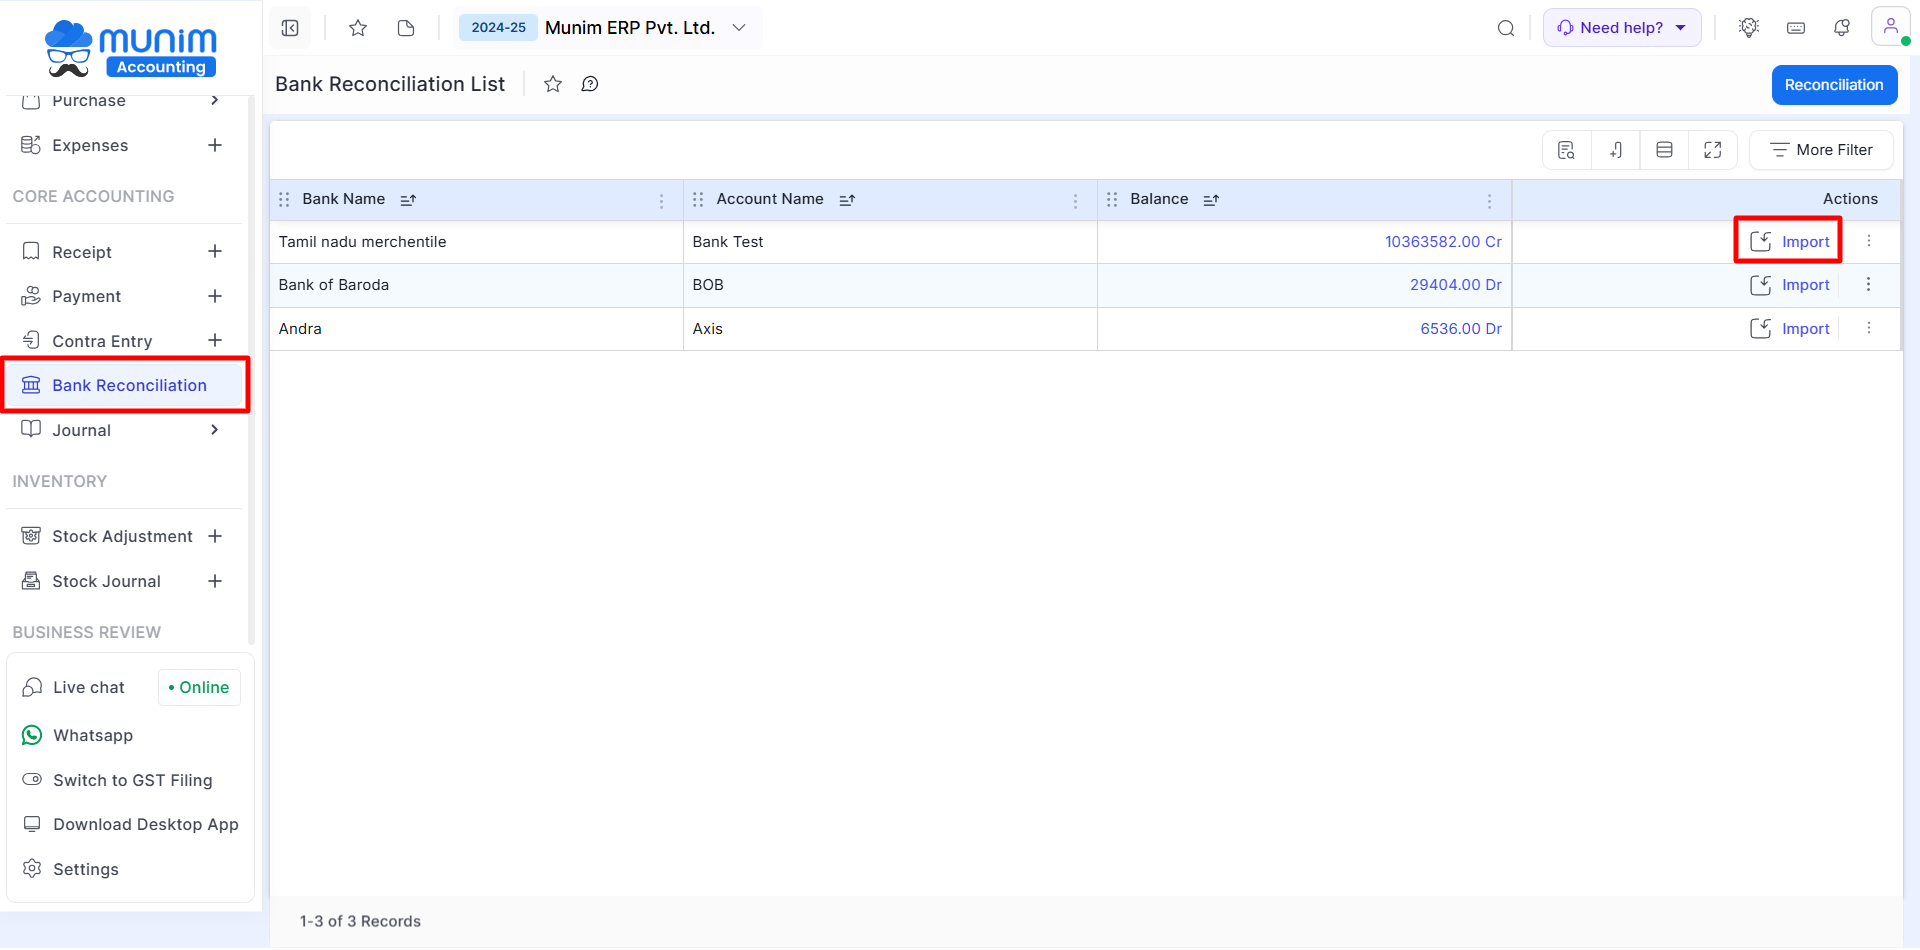Open Account Name column options menu
Screen dimensions: 1920x950
pos(1075,201)
